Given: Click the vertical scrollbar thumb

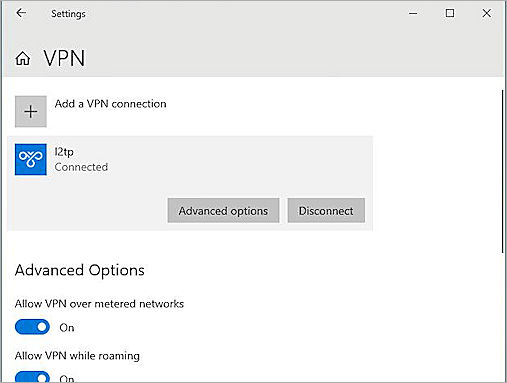Looking at the screenshot, I should pos(503,171).
